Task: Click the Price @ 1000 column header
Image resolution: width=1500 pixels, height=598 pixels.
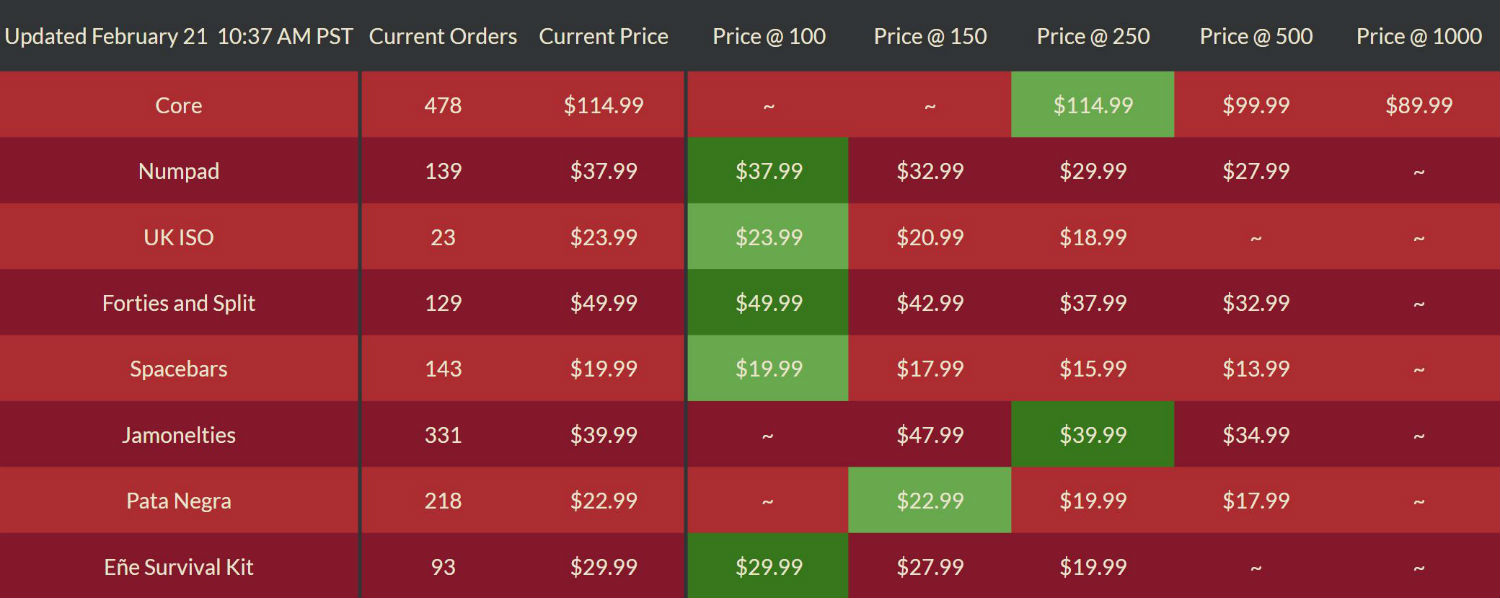Action: [1419, 37]
